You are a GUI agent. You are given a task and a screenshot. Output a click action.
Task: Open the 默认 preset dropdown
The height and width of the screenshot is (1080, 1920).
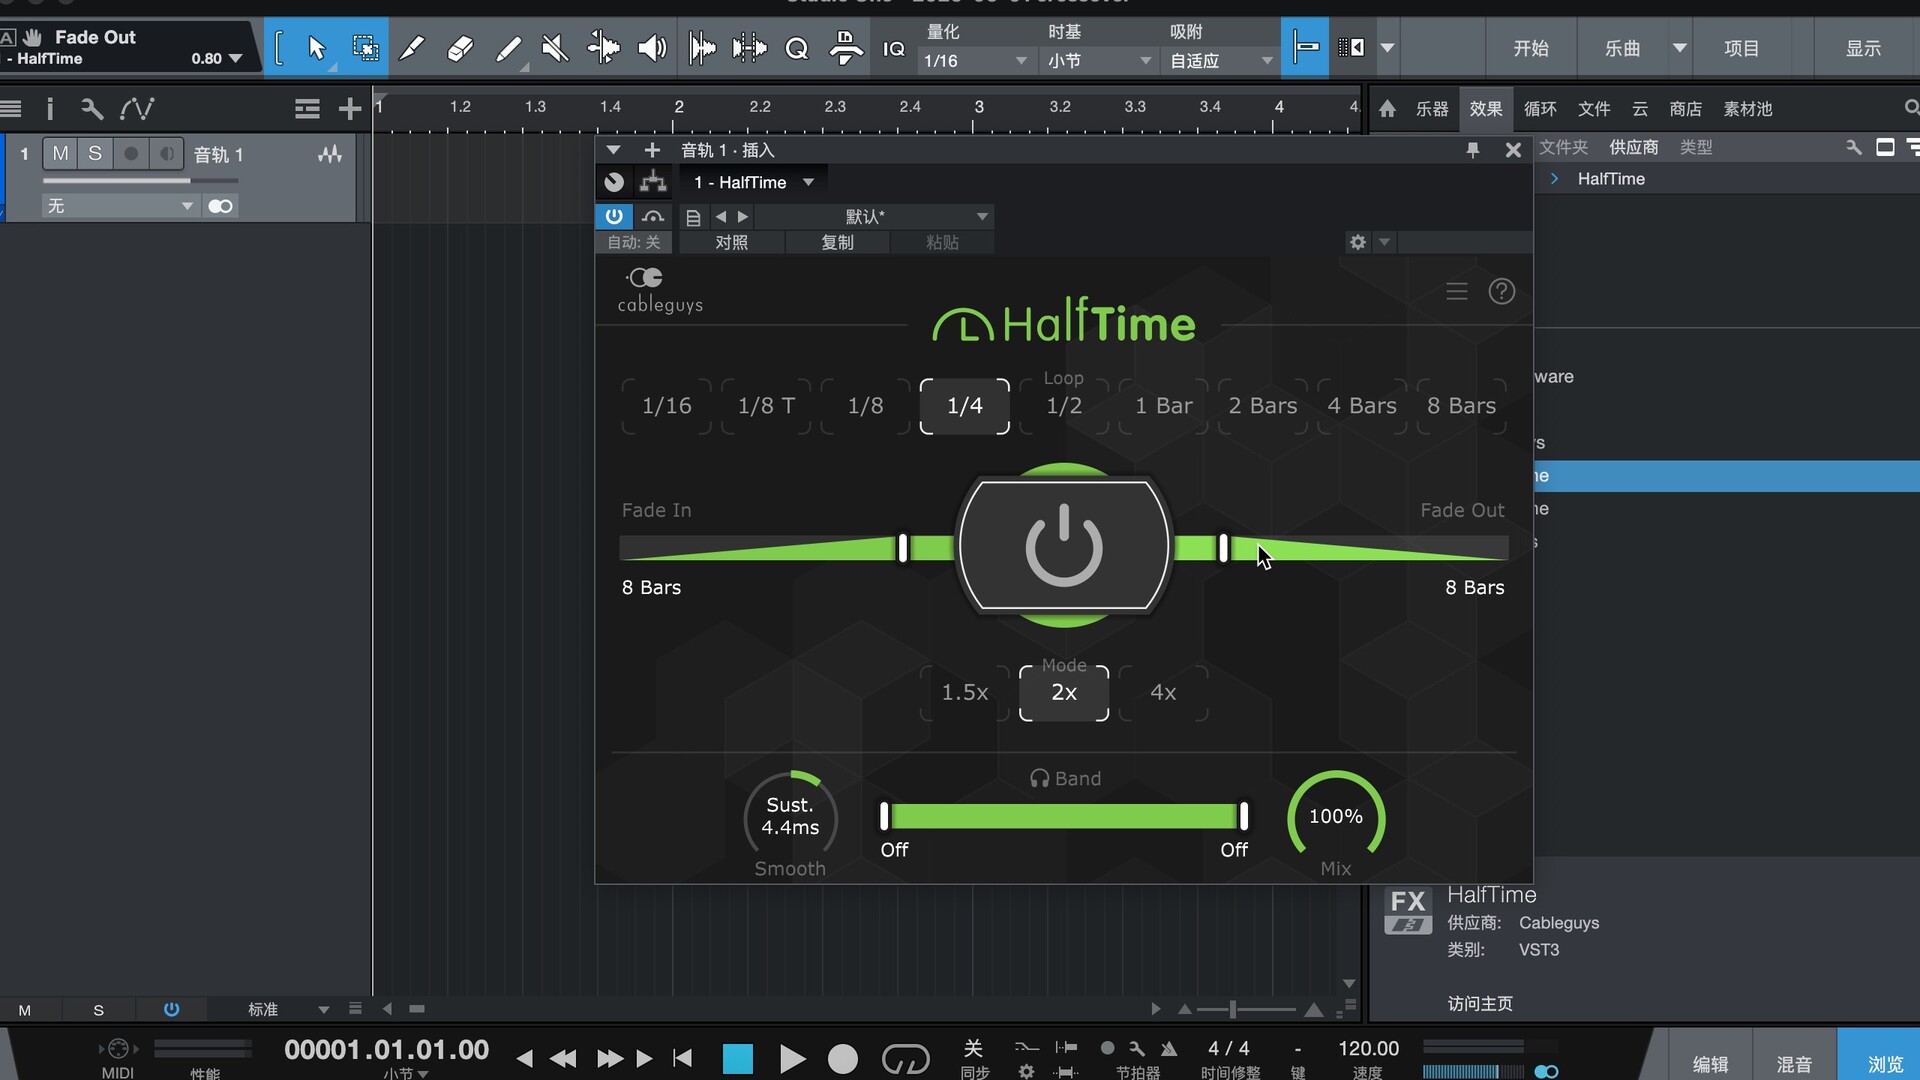pyautogui.click(x=872, y=216)
